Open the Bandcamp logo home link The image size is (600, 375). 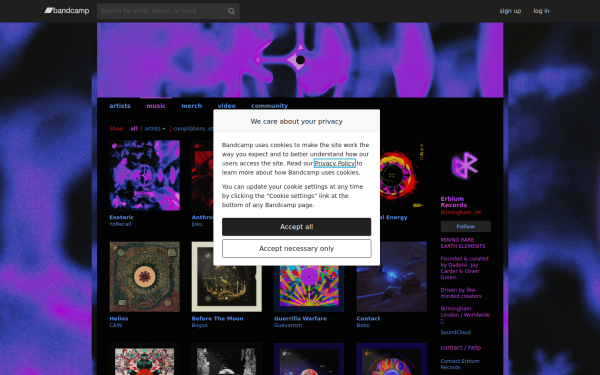click(67, 11)
